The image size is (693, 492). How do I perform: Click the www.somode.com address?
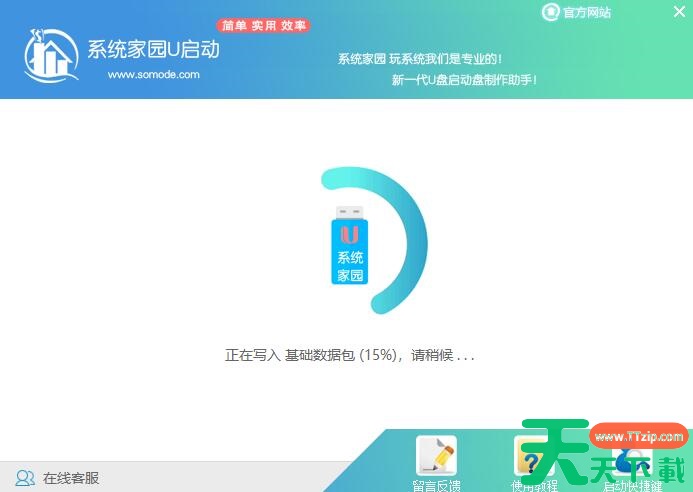pyautogui.click(x=153, y=75)
